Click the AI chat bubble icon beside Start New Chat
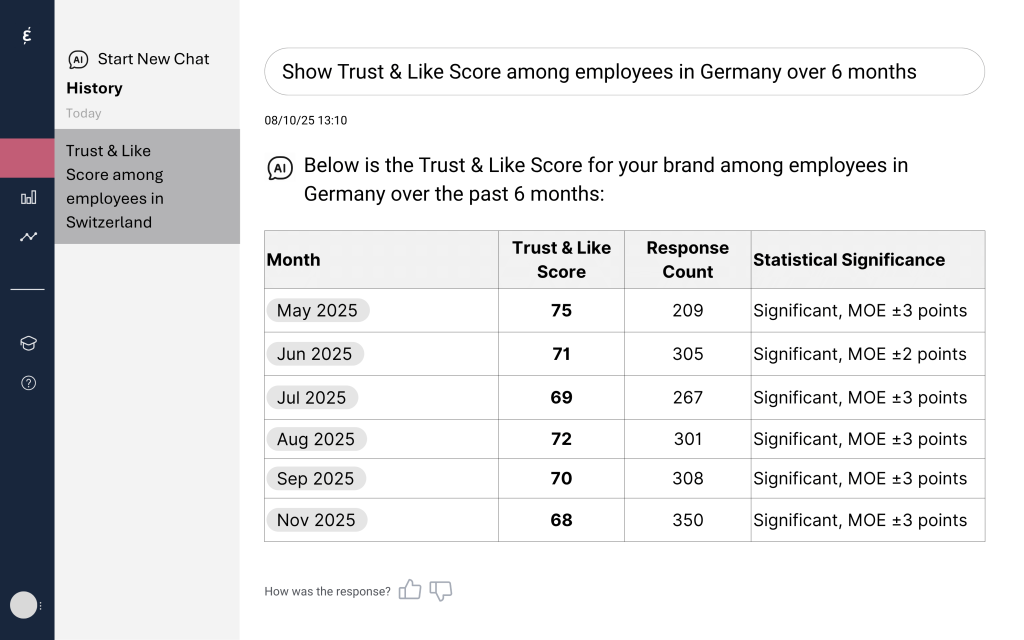The width and height of the screenshot is (1024, 640). pyautogui.click(x=78, y=60)
